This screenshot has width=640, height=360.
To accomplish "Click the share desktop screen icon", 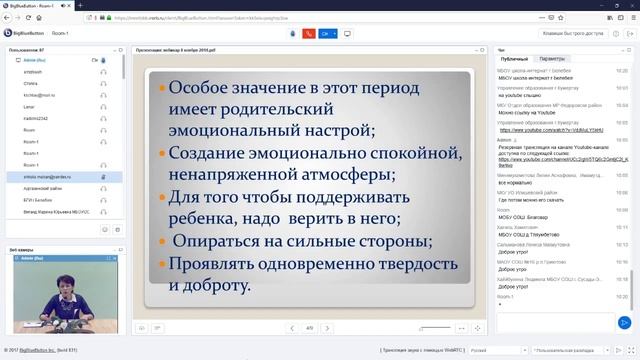I will (x=347, y=33).
